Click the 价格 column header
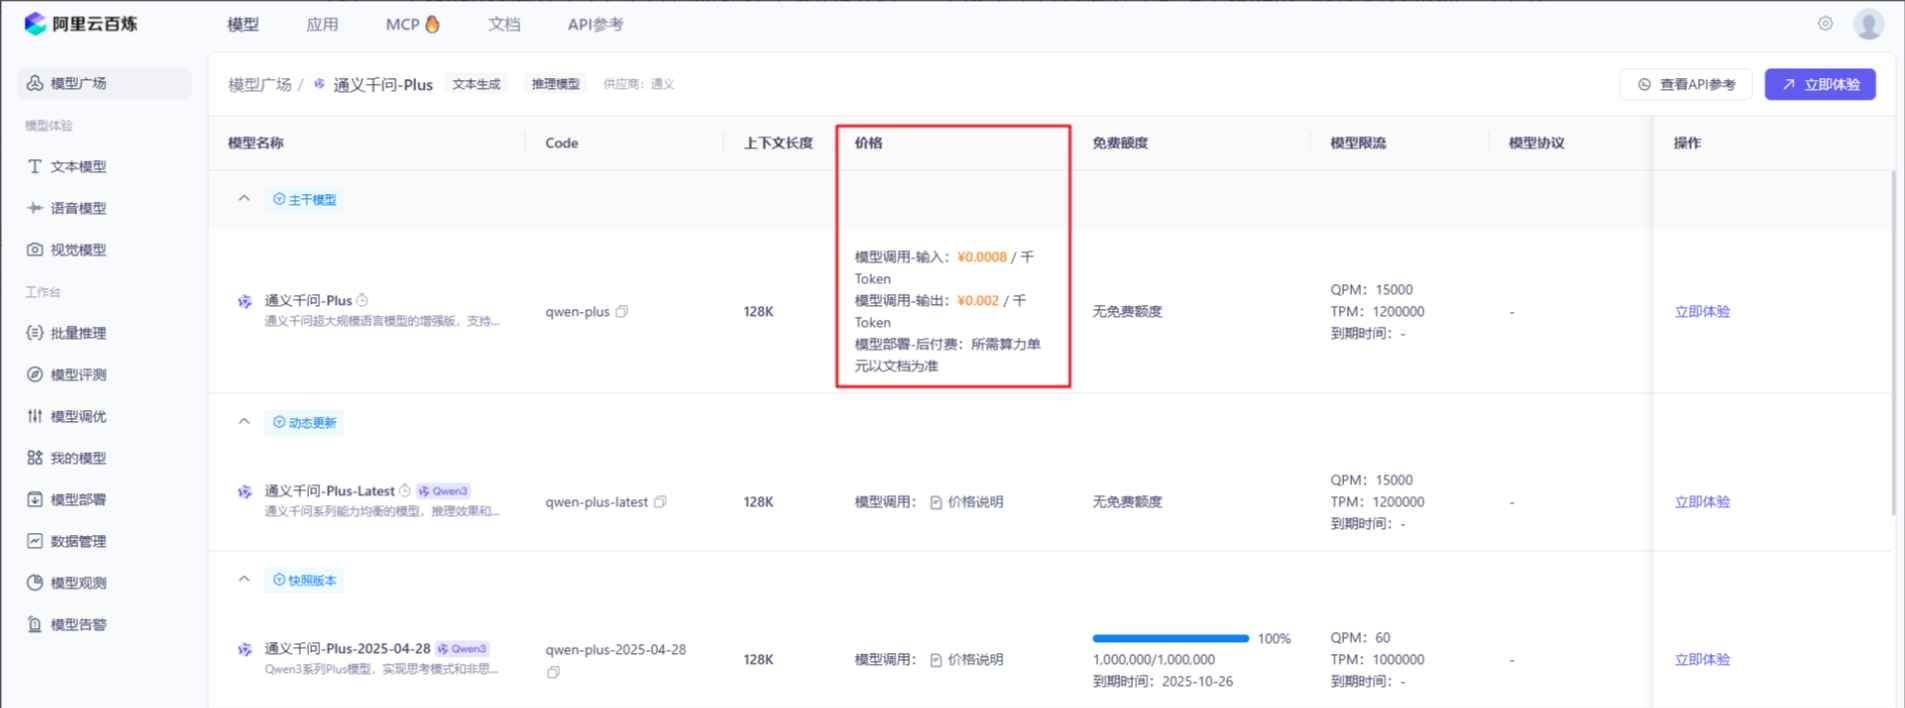 point(868,143)
